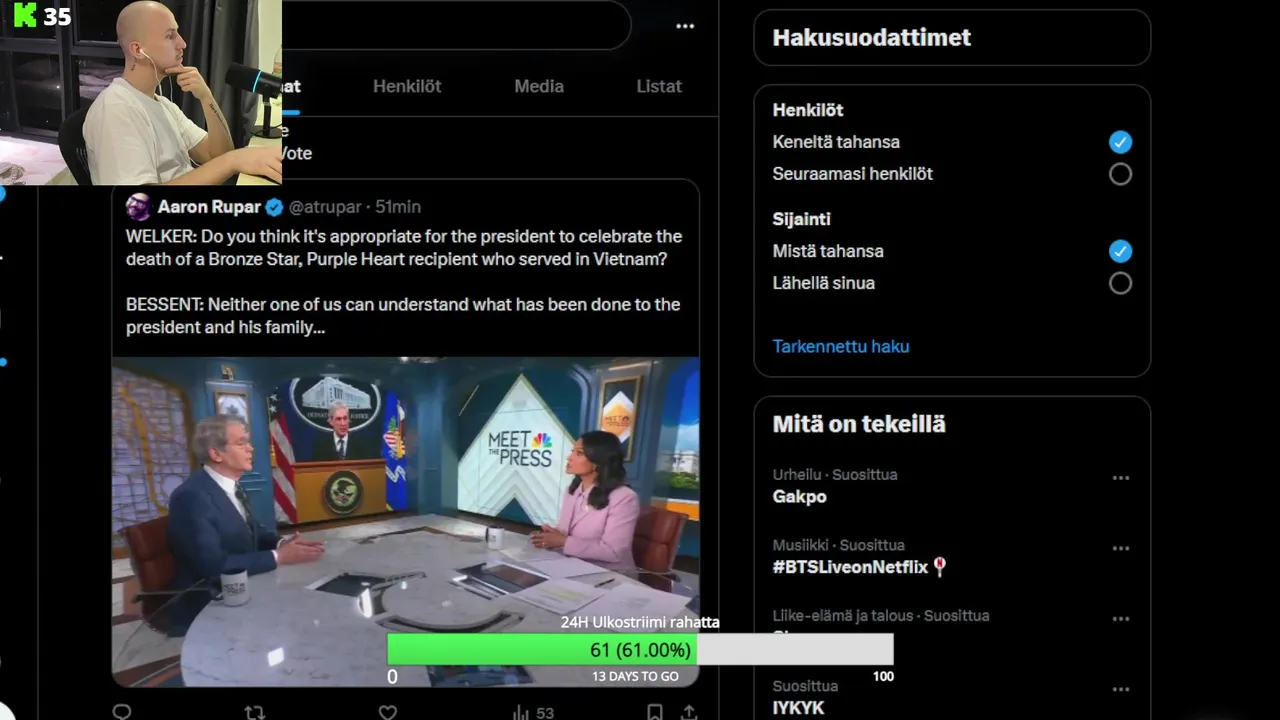Screen dimensions: 1280x720
Task: Click Aaron Rupar's profile avatar
Action: click(139, 207)
